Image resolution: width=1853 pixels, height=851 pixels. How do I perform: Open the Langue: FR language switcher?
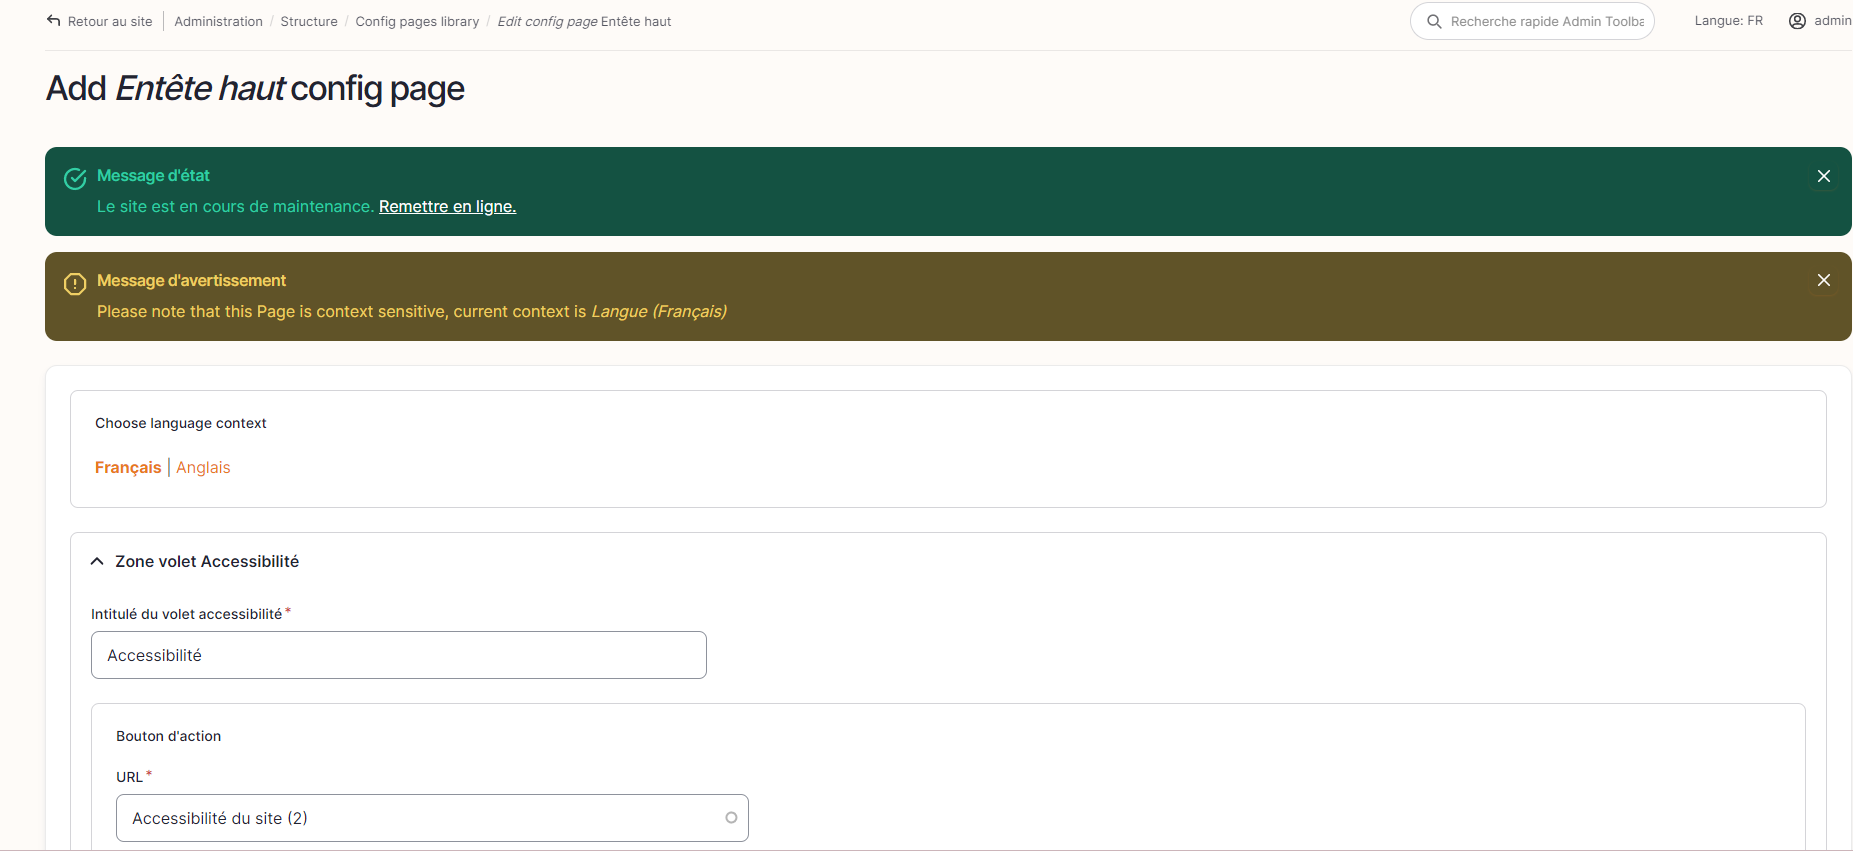point(1728,21)
